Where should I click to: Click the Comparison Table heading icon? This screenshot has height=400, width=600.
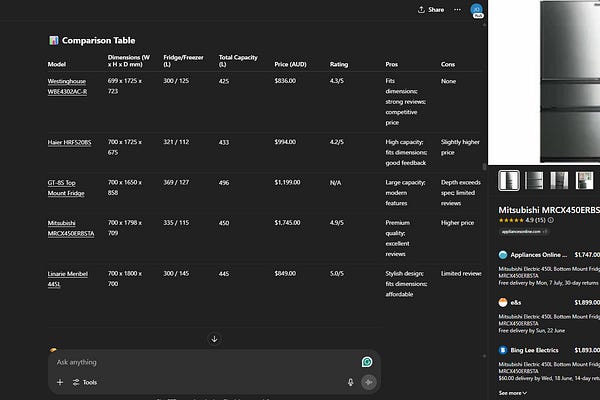pyautogui.click(x=54, y=40)
